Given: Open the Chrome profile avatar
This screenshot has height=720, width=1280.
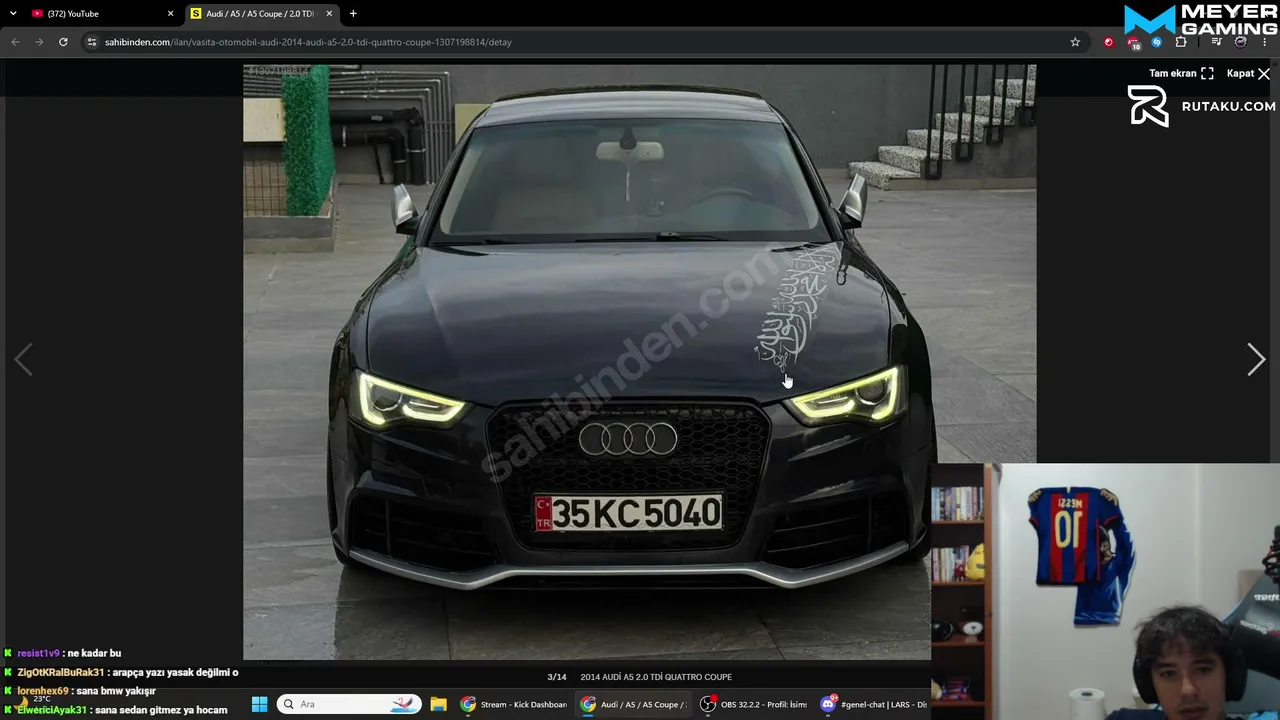Looking at the screenshot, I should (x=1241, y=42).
